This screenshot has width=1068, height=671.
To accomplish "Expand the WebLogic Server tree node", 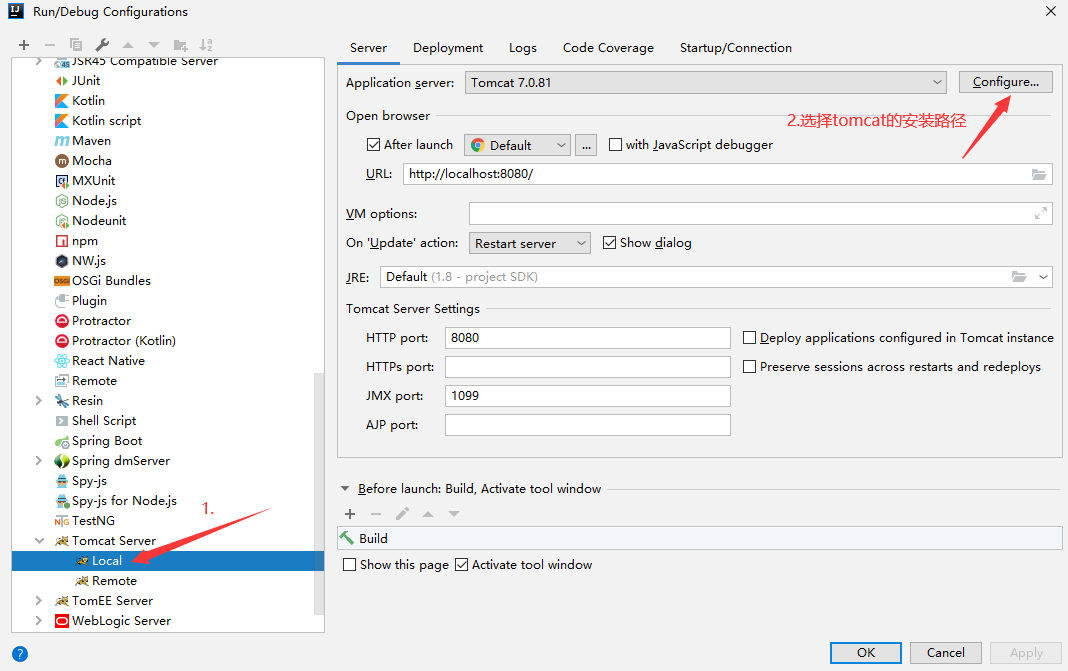I will click(39, 621).
